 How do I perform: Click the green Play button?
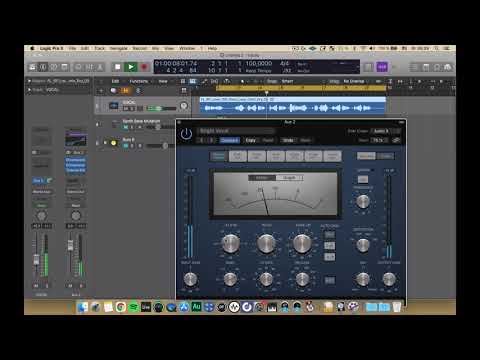(131, 67)
